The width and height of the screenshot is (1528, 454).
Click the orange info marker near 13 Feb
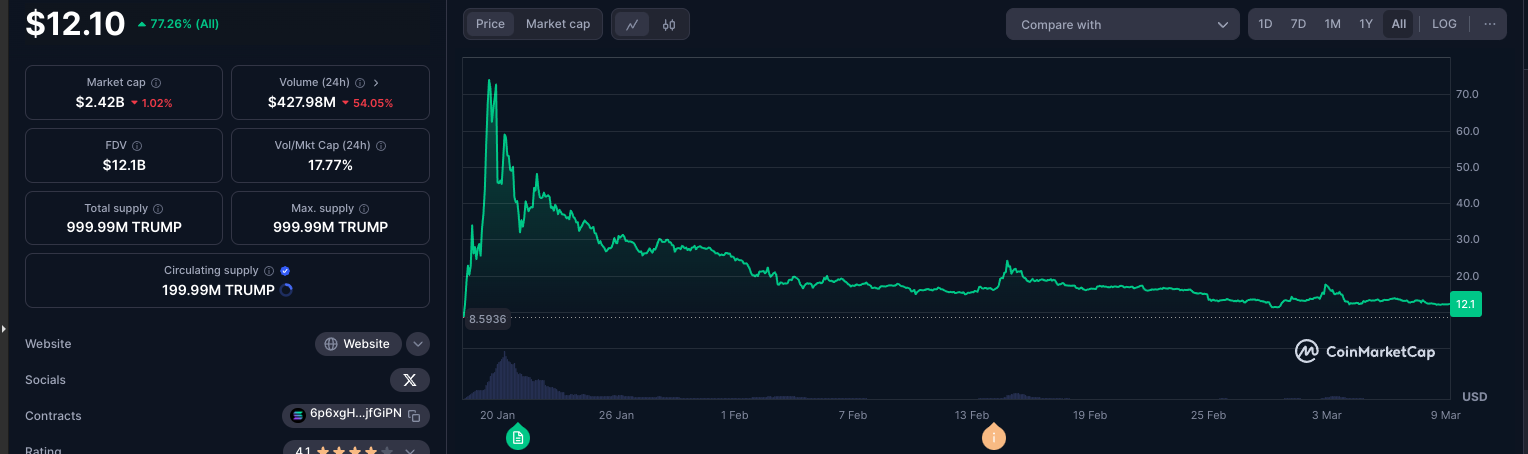click(x=993, y=437)
